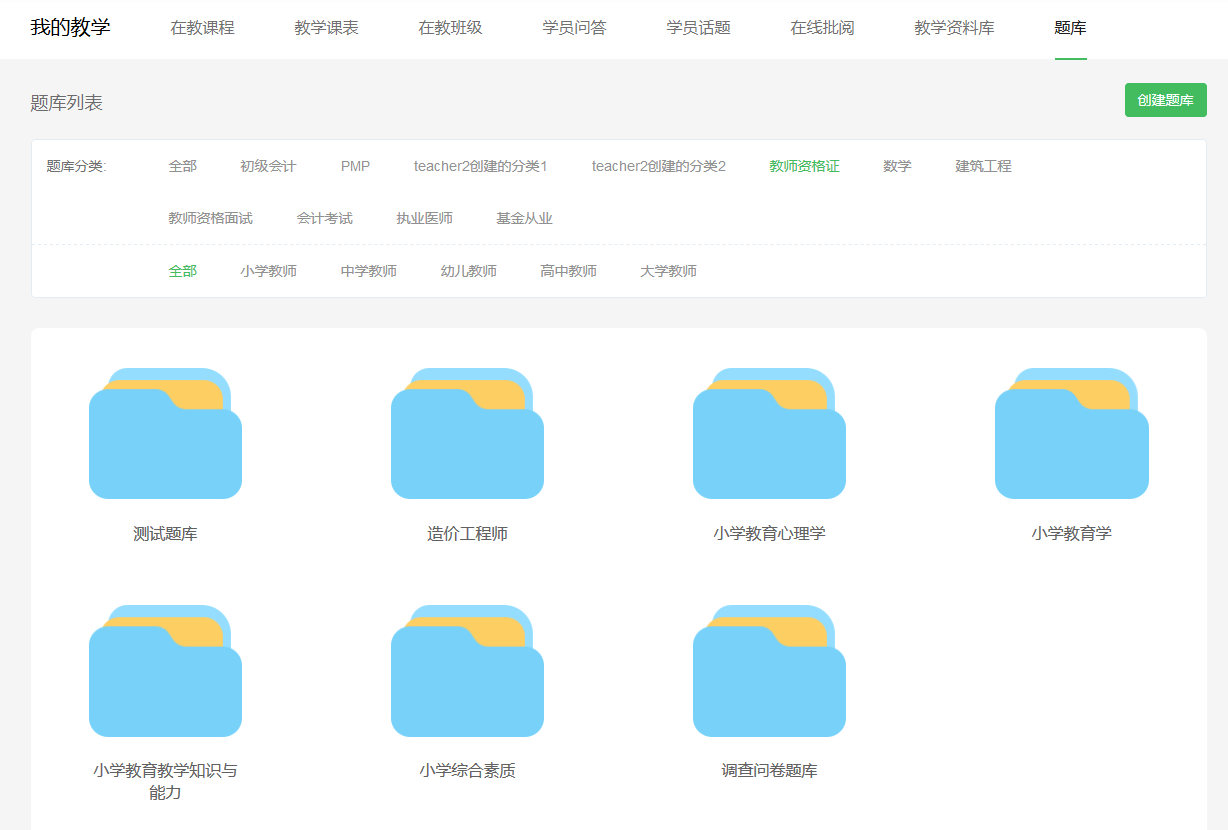Viewport: 1228px width, 830px height.
Task: Open the 造价工程师 folder icon
Action: [467, 434]
